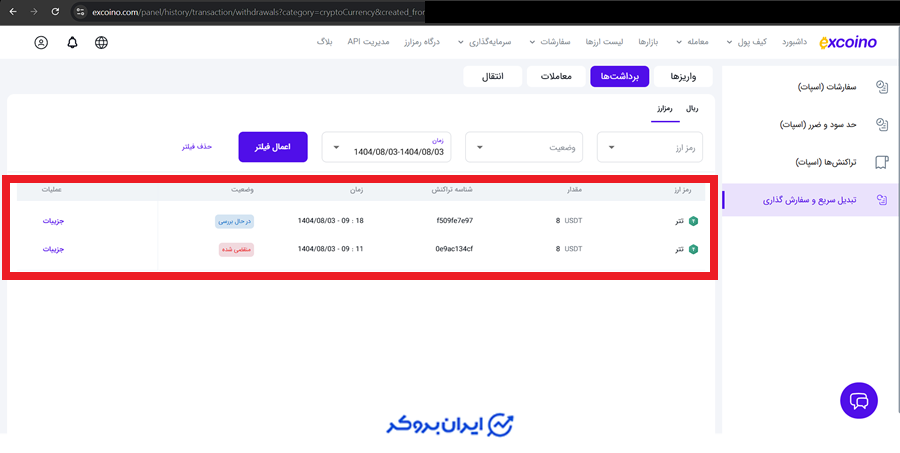Click the شناسه تراکنش column header
900x453 pixels.
[x=452, y=190]
